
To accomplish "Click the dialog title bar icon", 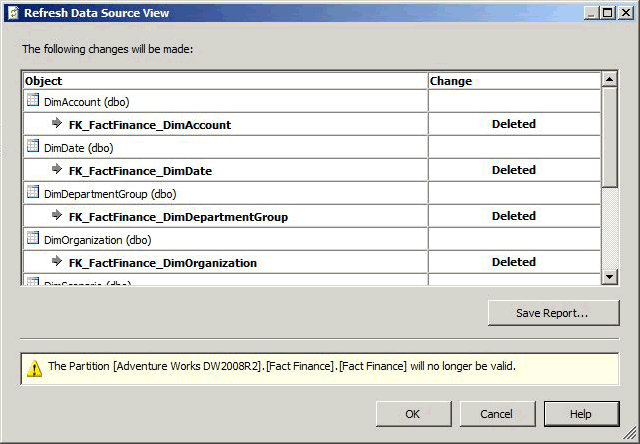I will click(x=14, y=13).
